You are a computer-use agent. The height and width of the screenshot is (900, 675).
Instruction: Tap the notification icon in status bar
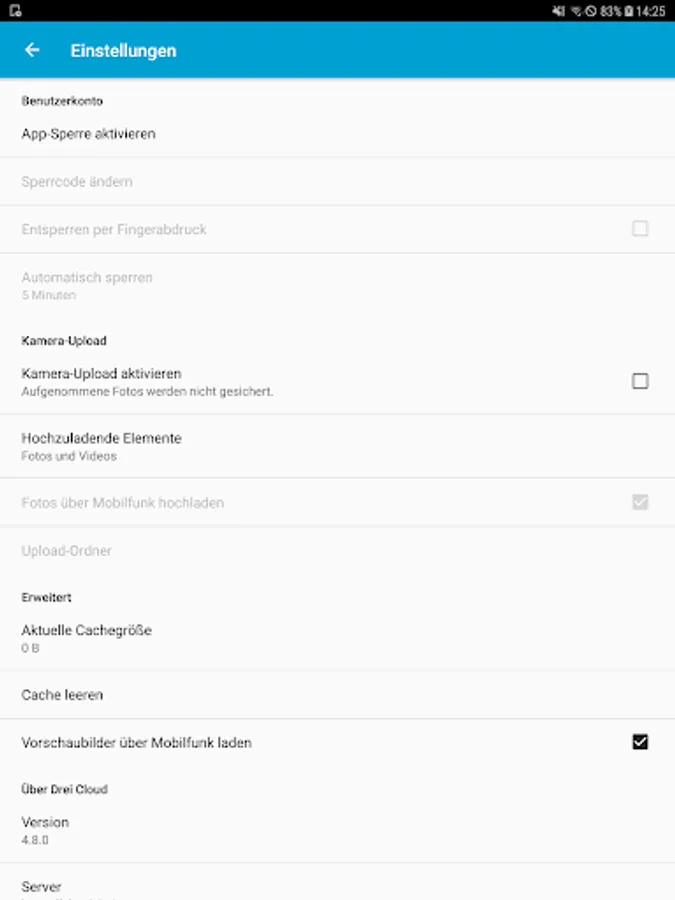(x=15, y=11)
